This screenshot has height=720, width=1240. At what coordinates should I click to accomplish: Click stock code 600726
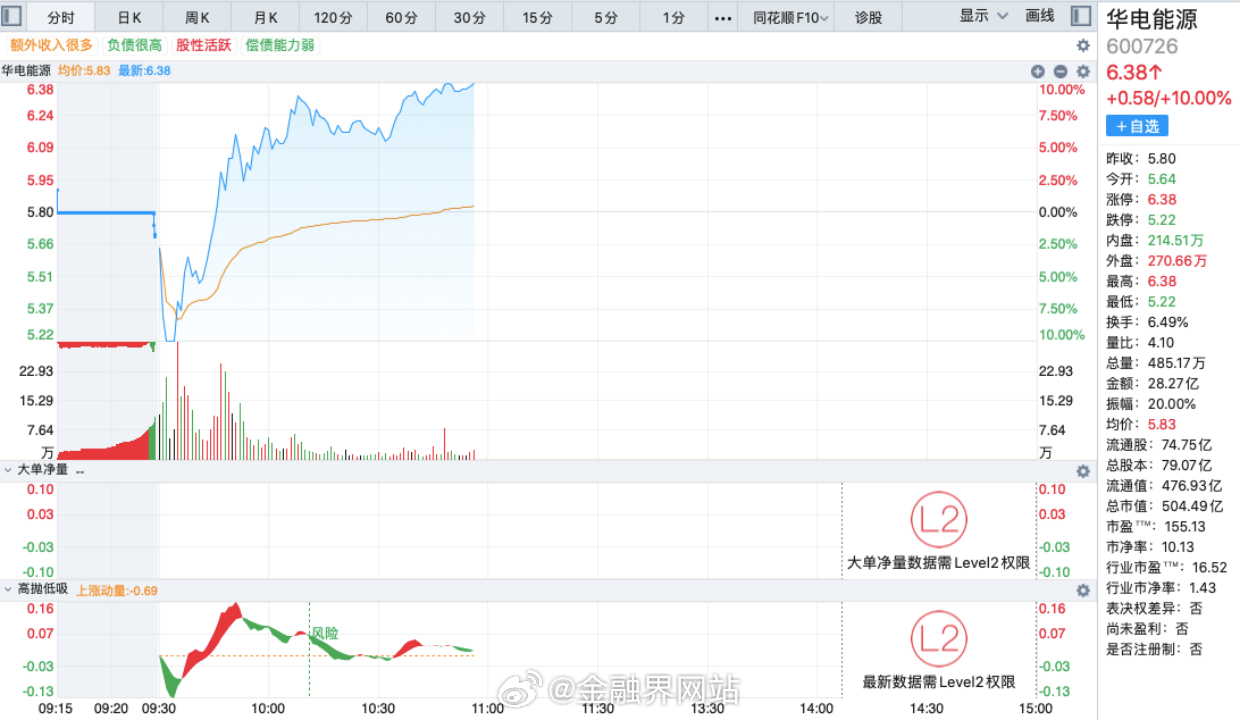coord(1142,46)
